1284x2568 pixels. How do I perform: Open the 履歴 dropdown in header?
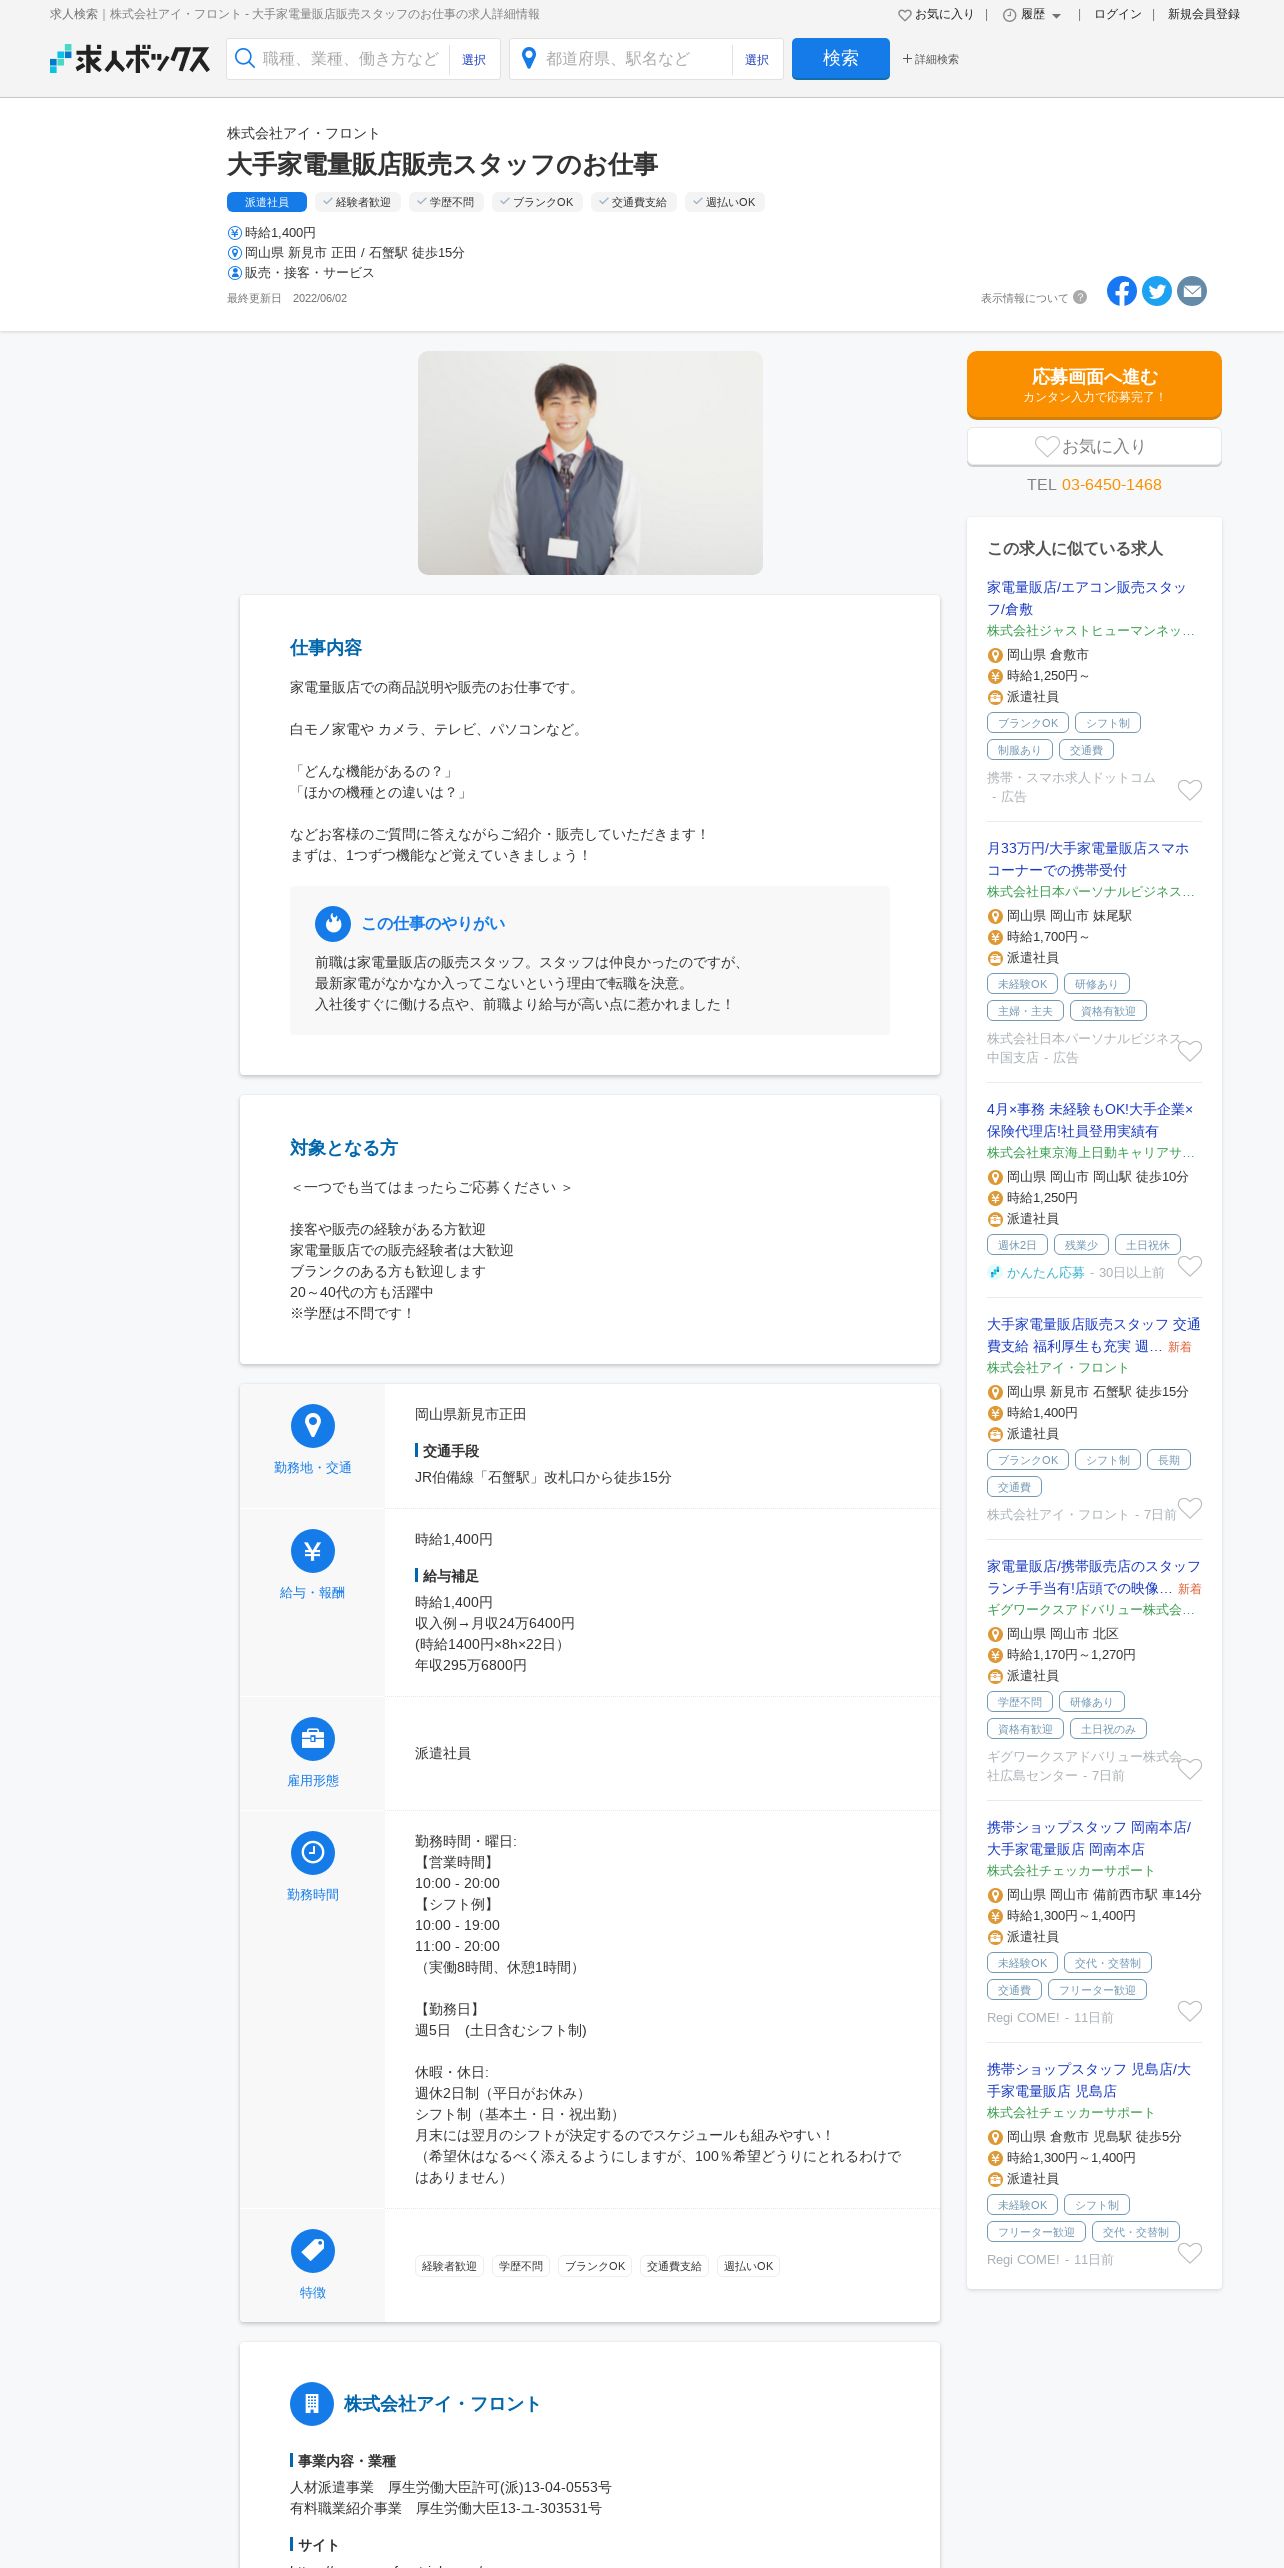point(1032,15)
